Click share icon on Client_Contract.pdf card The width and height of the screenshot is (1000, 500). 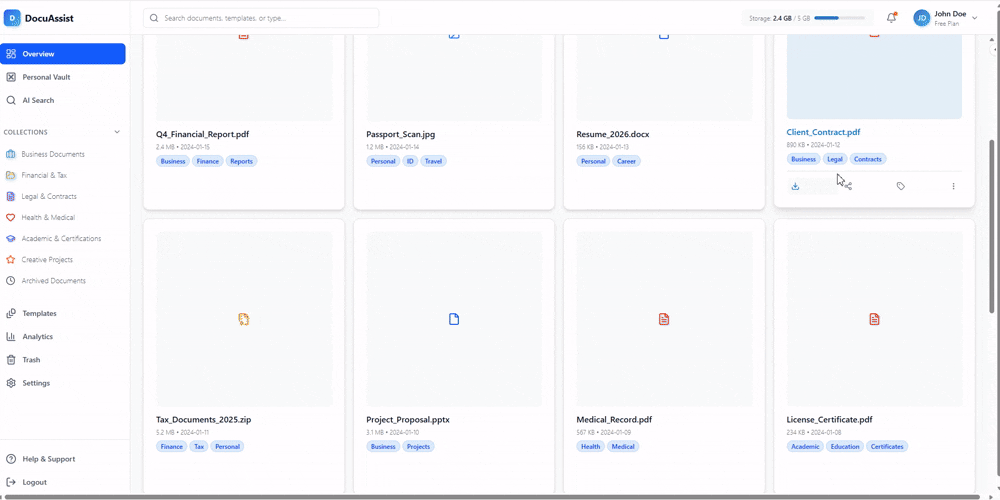click(848, 186)
